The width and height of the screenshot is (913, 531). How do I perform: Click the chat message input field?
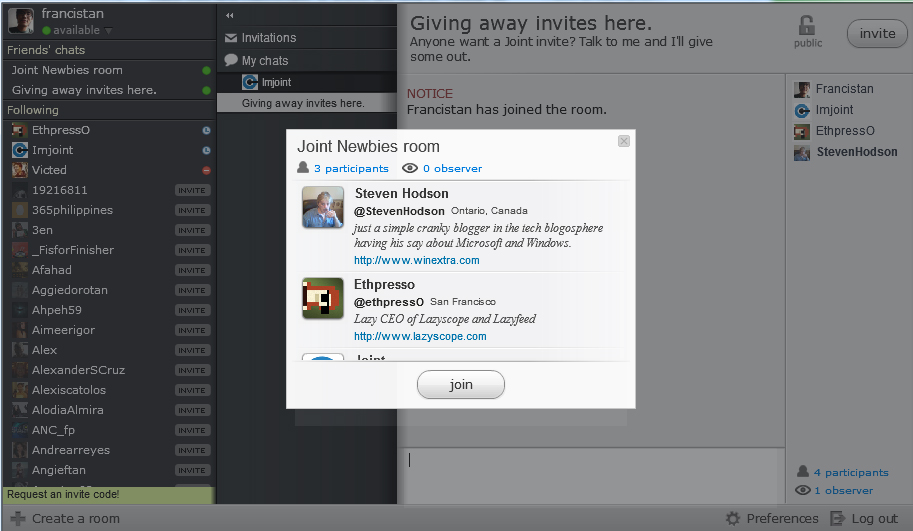591,475
